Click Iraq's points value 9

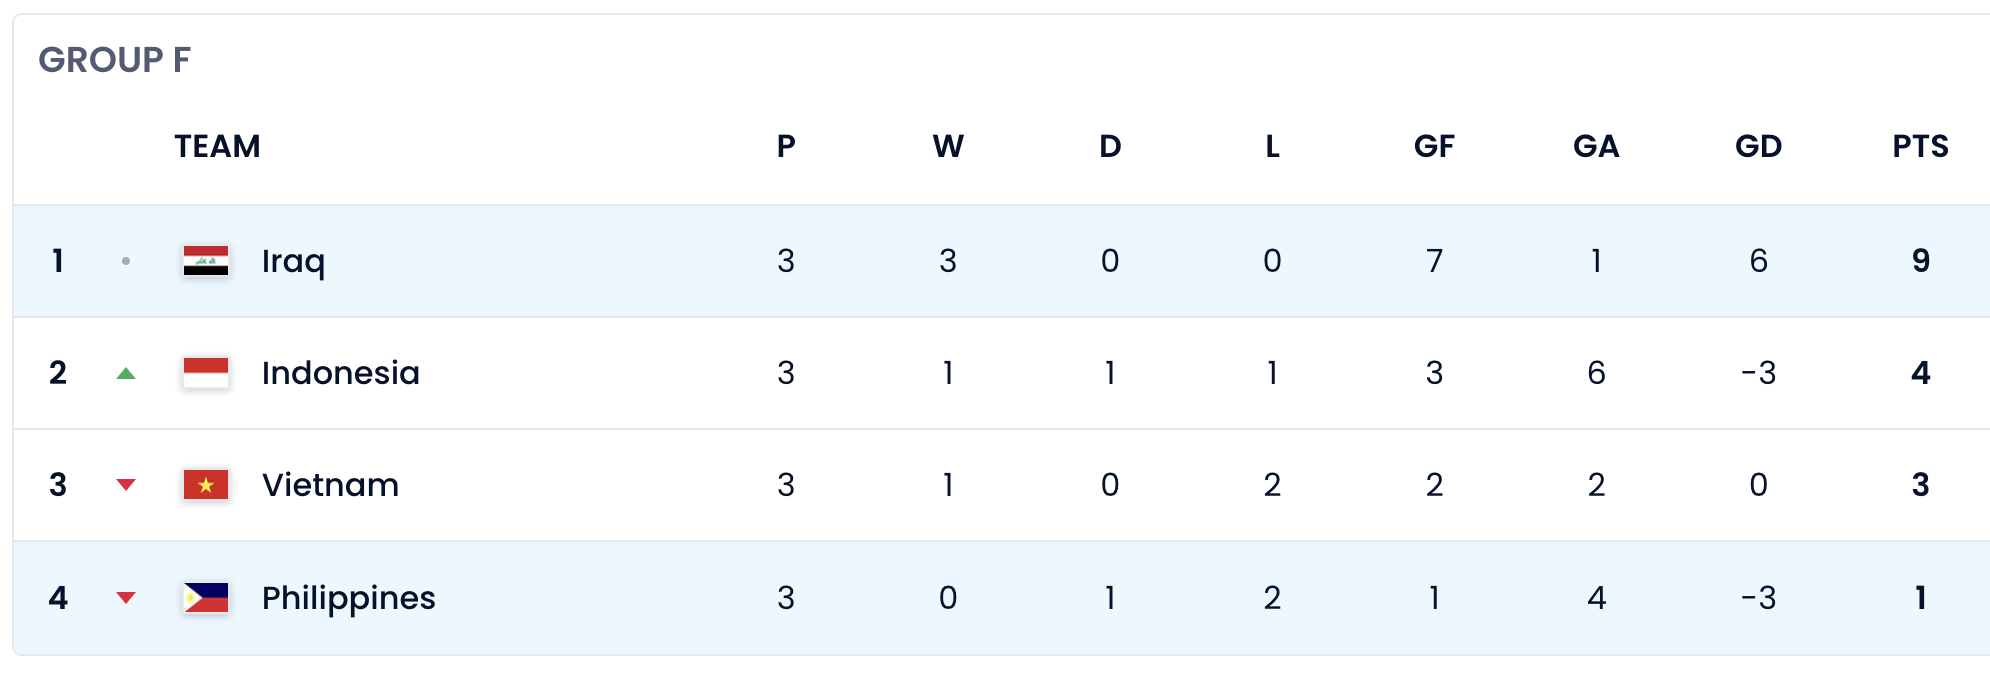point(1921,261)
